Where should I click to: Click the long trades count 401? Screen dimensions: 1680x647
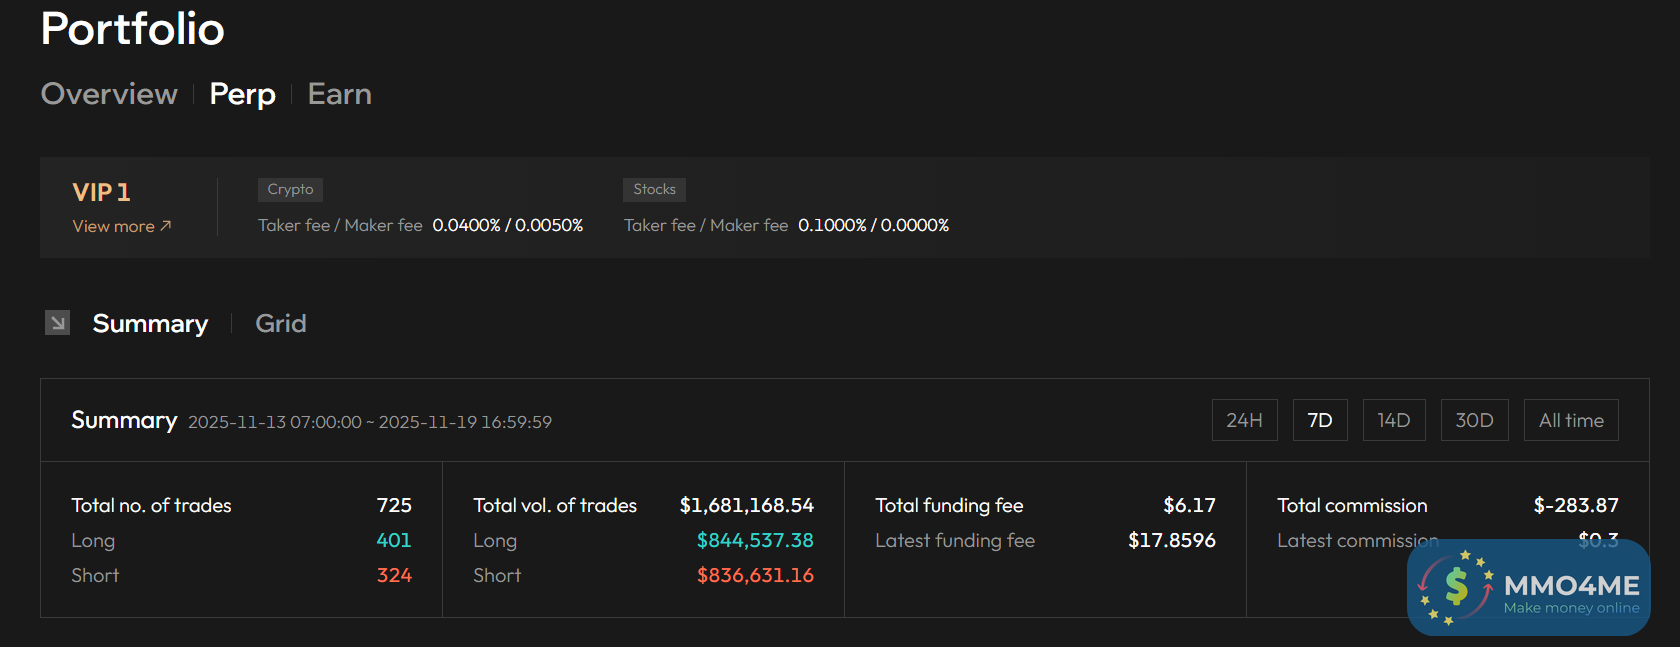tap(394, 540)
